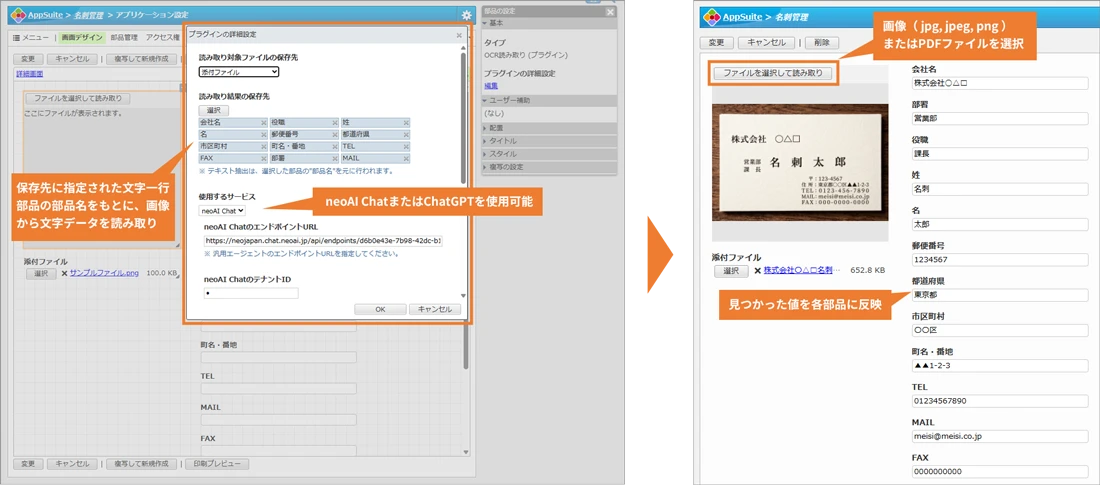This screenshot has height=485, width=1100.
Task: Click the MAIL field showing meisi@meisi.co.jp
Action: [x=1000, y=436]
